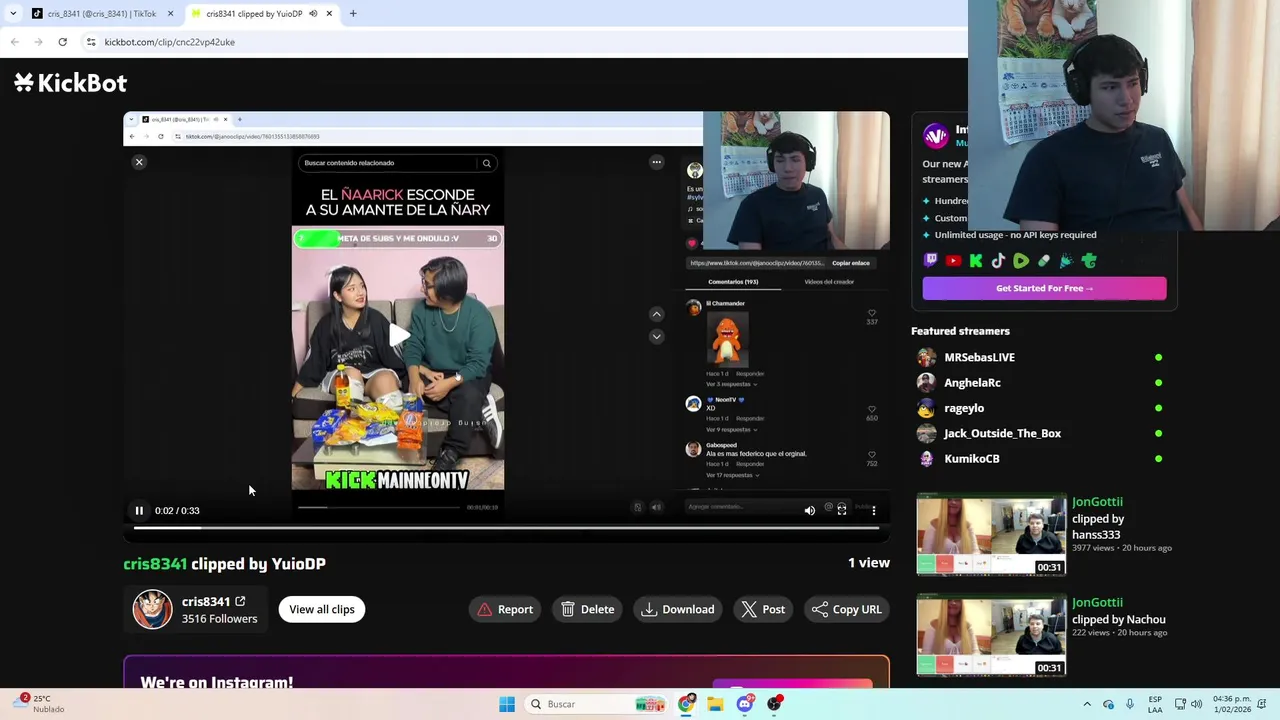Click the microphone tray icon
1280x720 pixels.
[x=1130, y=704]
